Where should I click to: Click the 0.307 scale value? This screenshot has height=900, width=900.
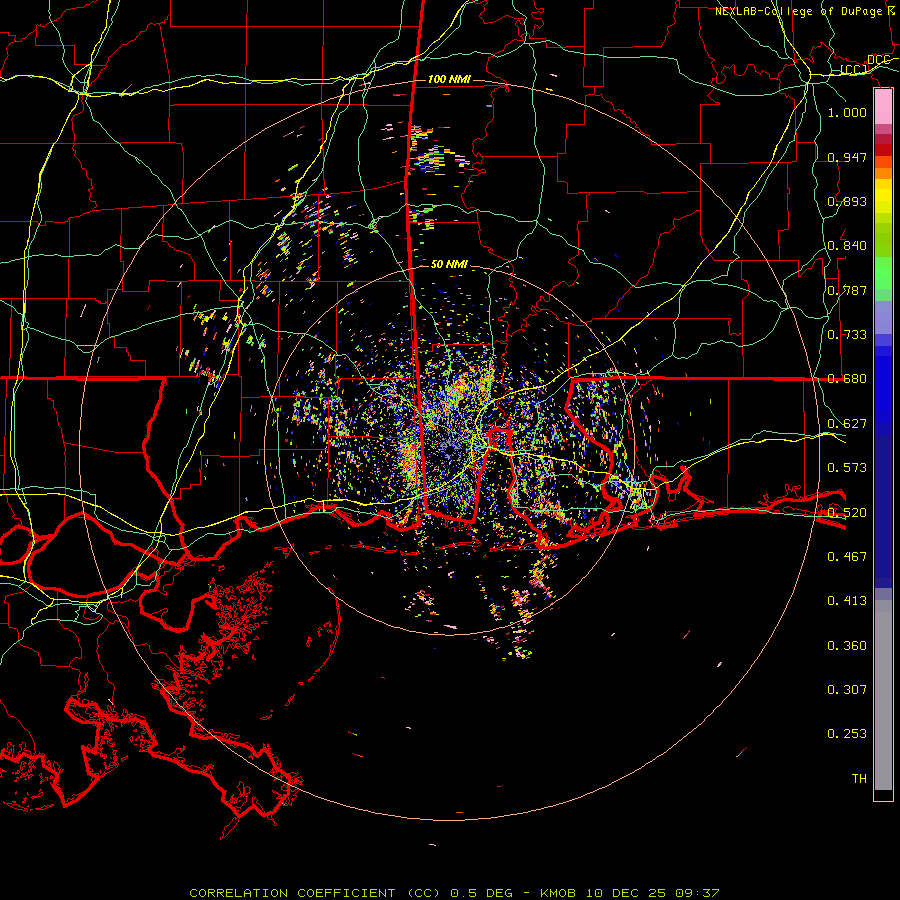pyautogui.click(x=847, y=689)
